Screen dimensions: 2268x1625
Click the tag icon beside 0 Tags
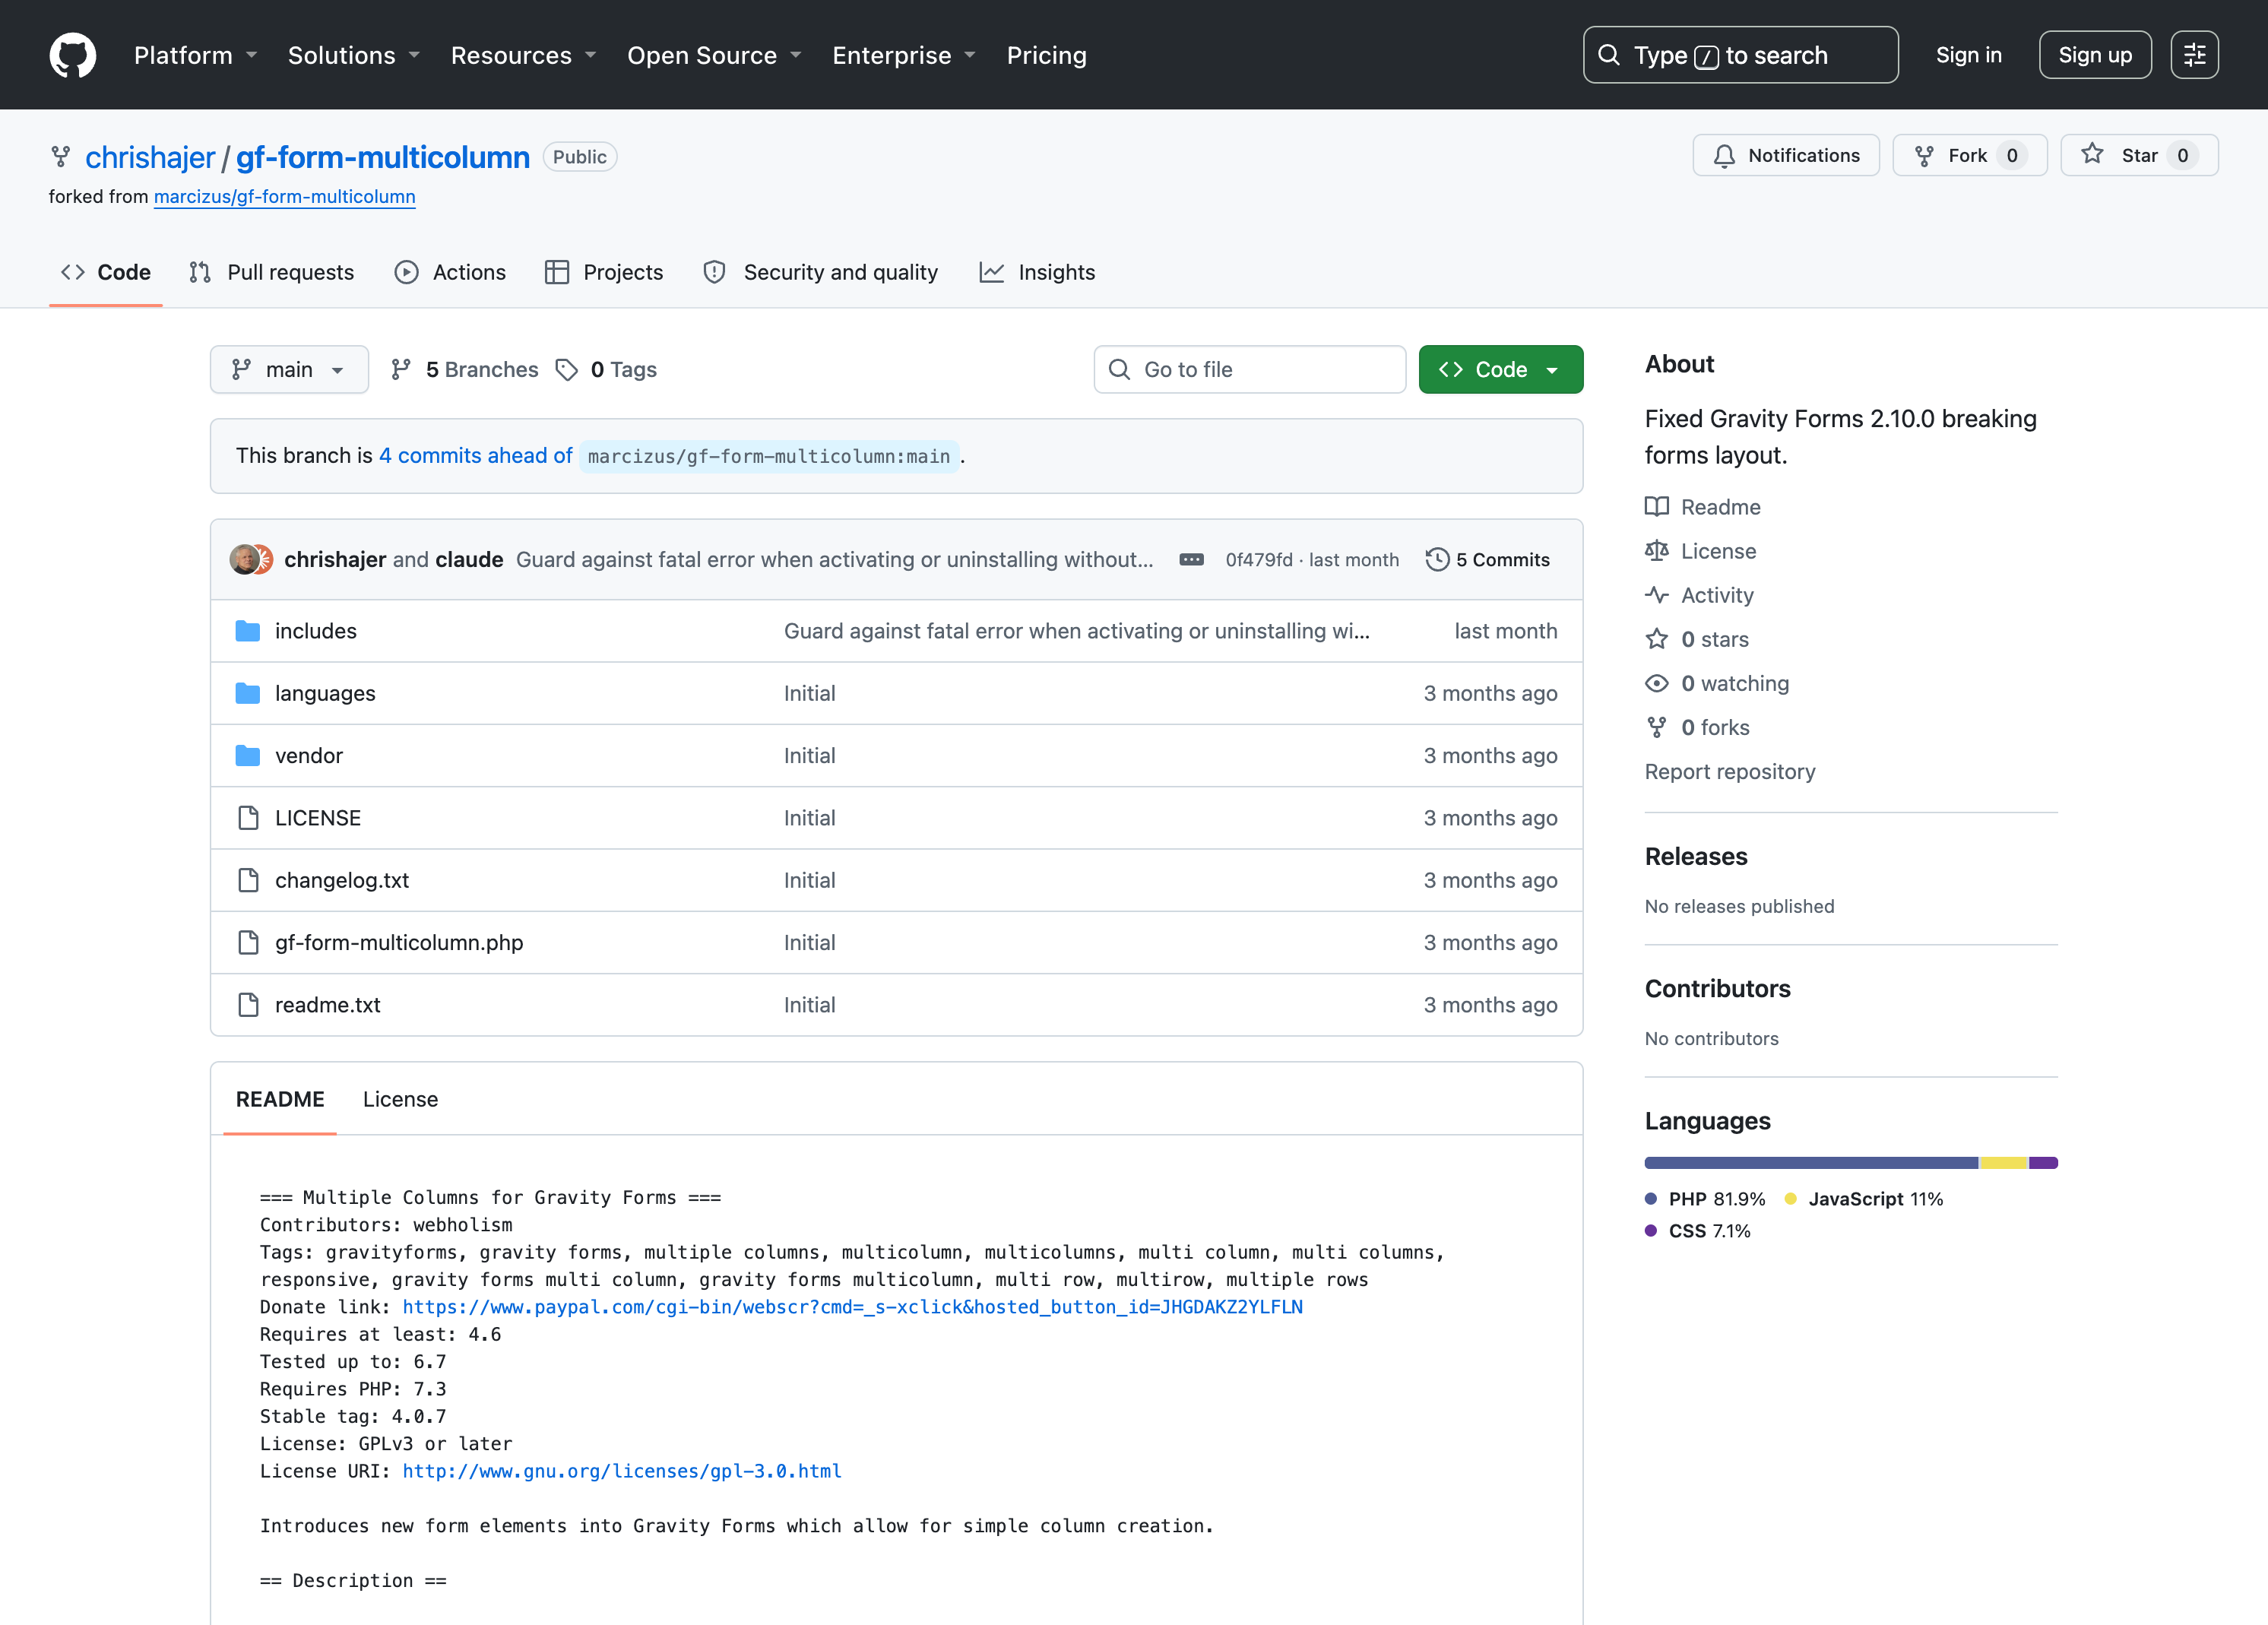pyautogui.click(x=567, y=370)
